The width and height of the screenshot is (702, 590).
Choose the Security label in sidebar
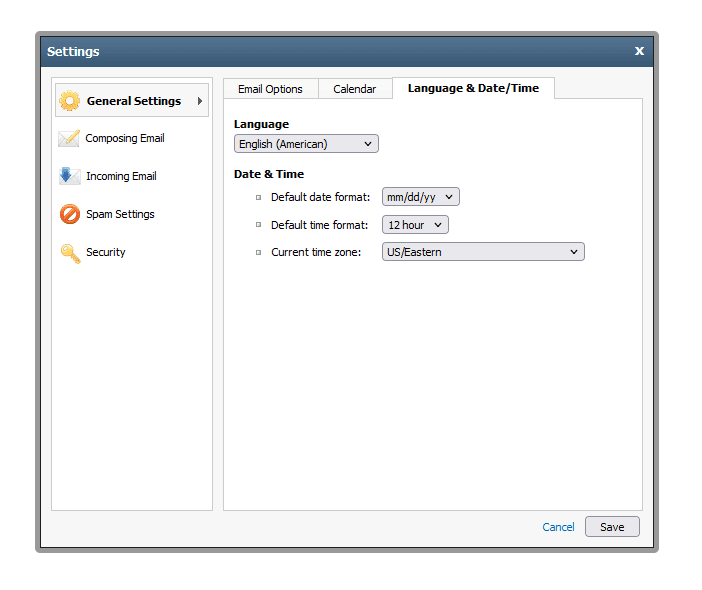coord(106,253)
